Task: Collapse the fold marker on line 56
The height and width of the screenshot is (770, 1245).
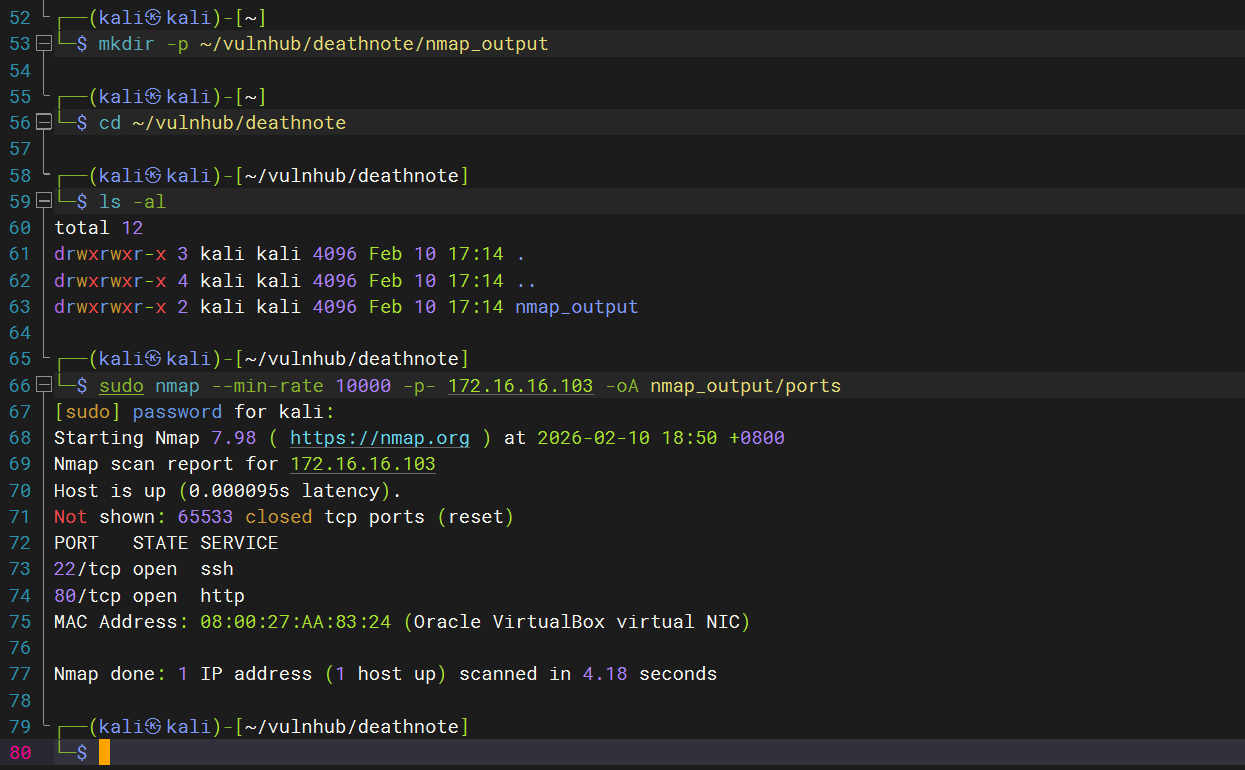Action: tap(43, 123)
